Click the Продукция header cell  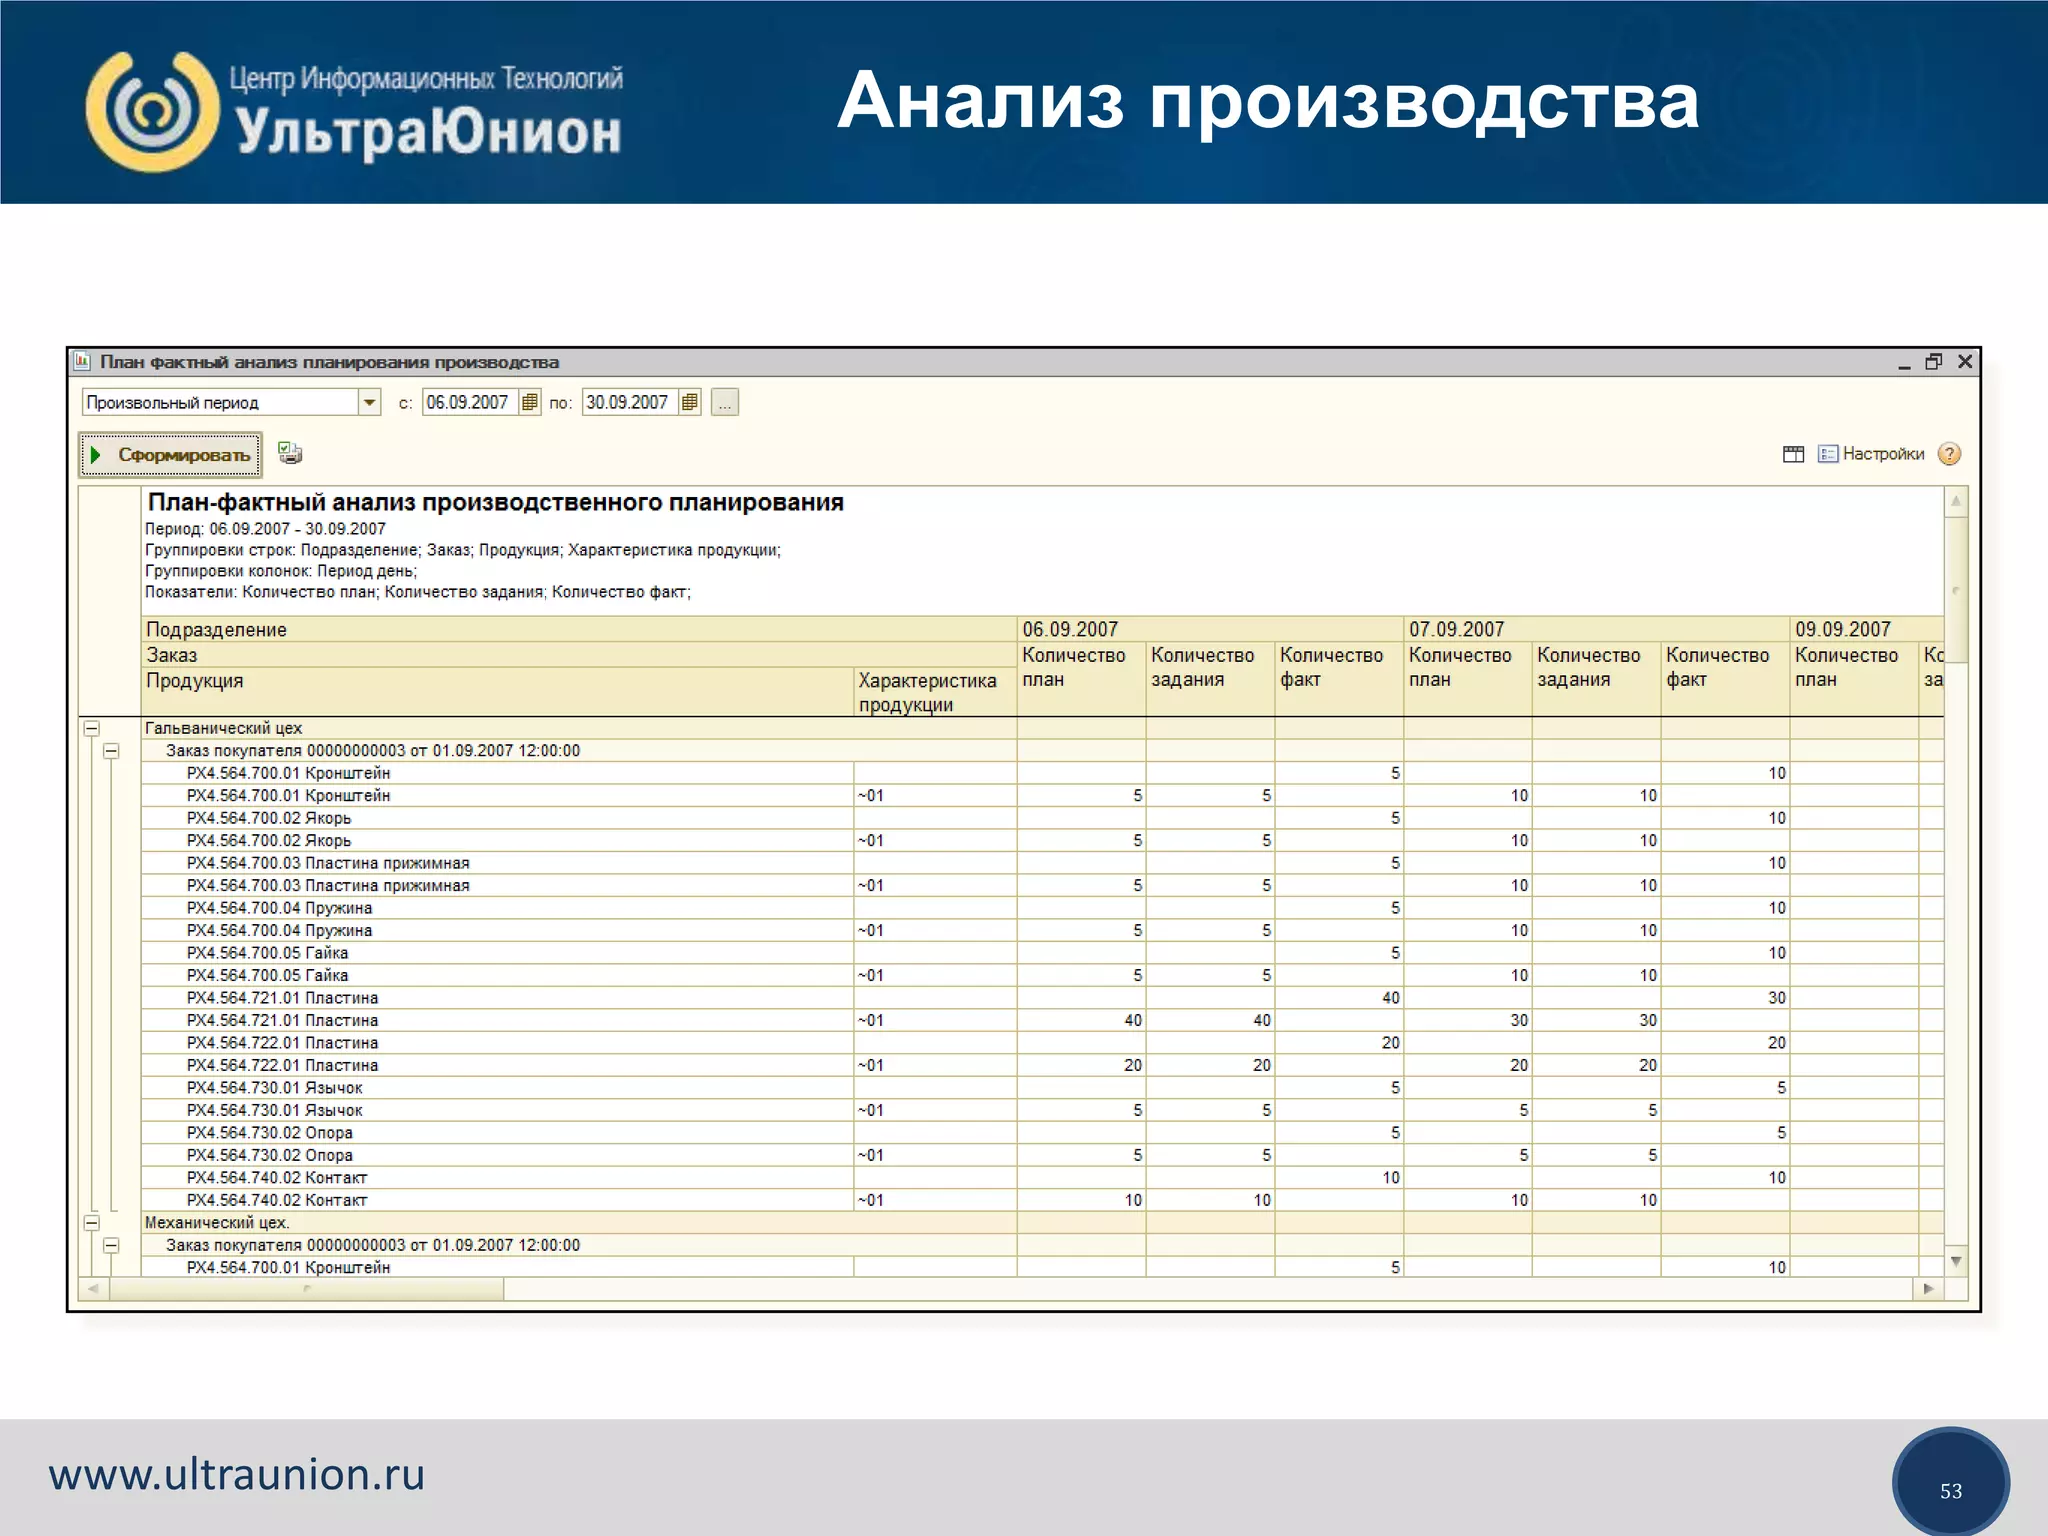(497, 692)
